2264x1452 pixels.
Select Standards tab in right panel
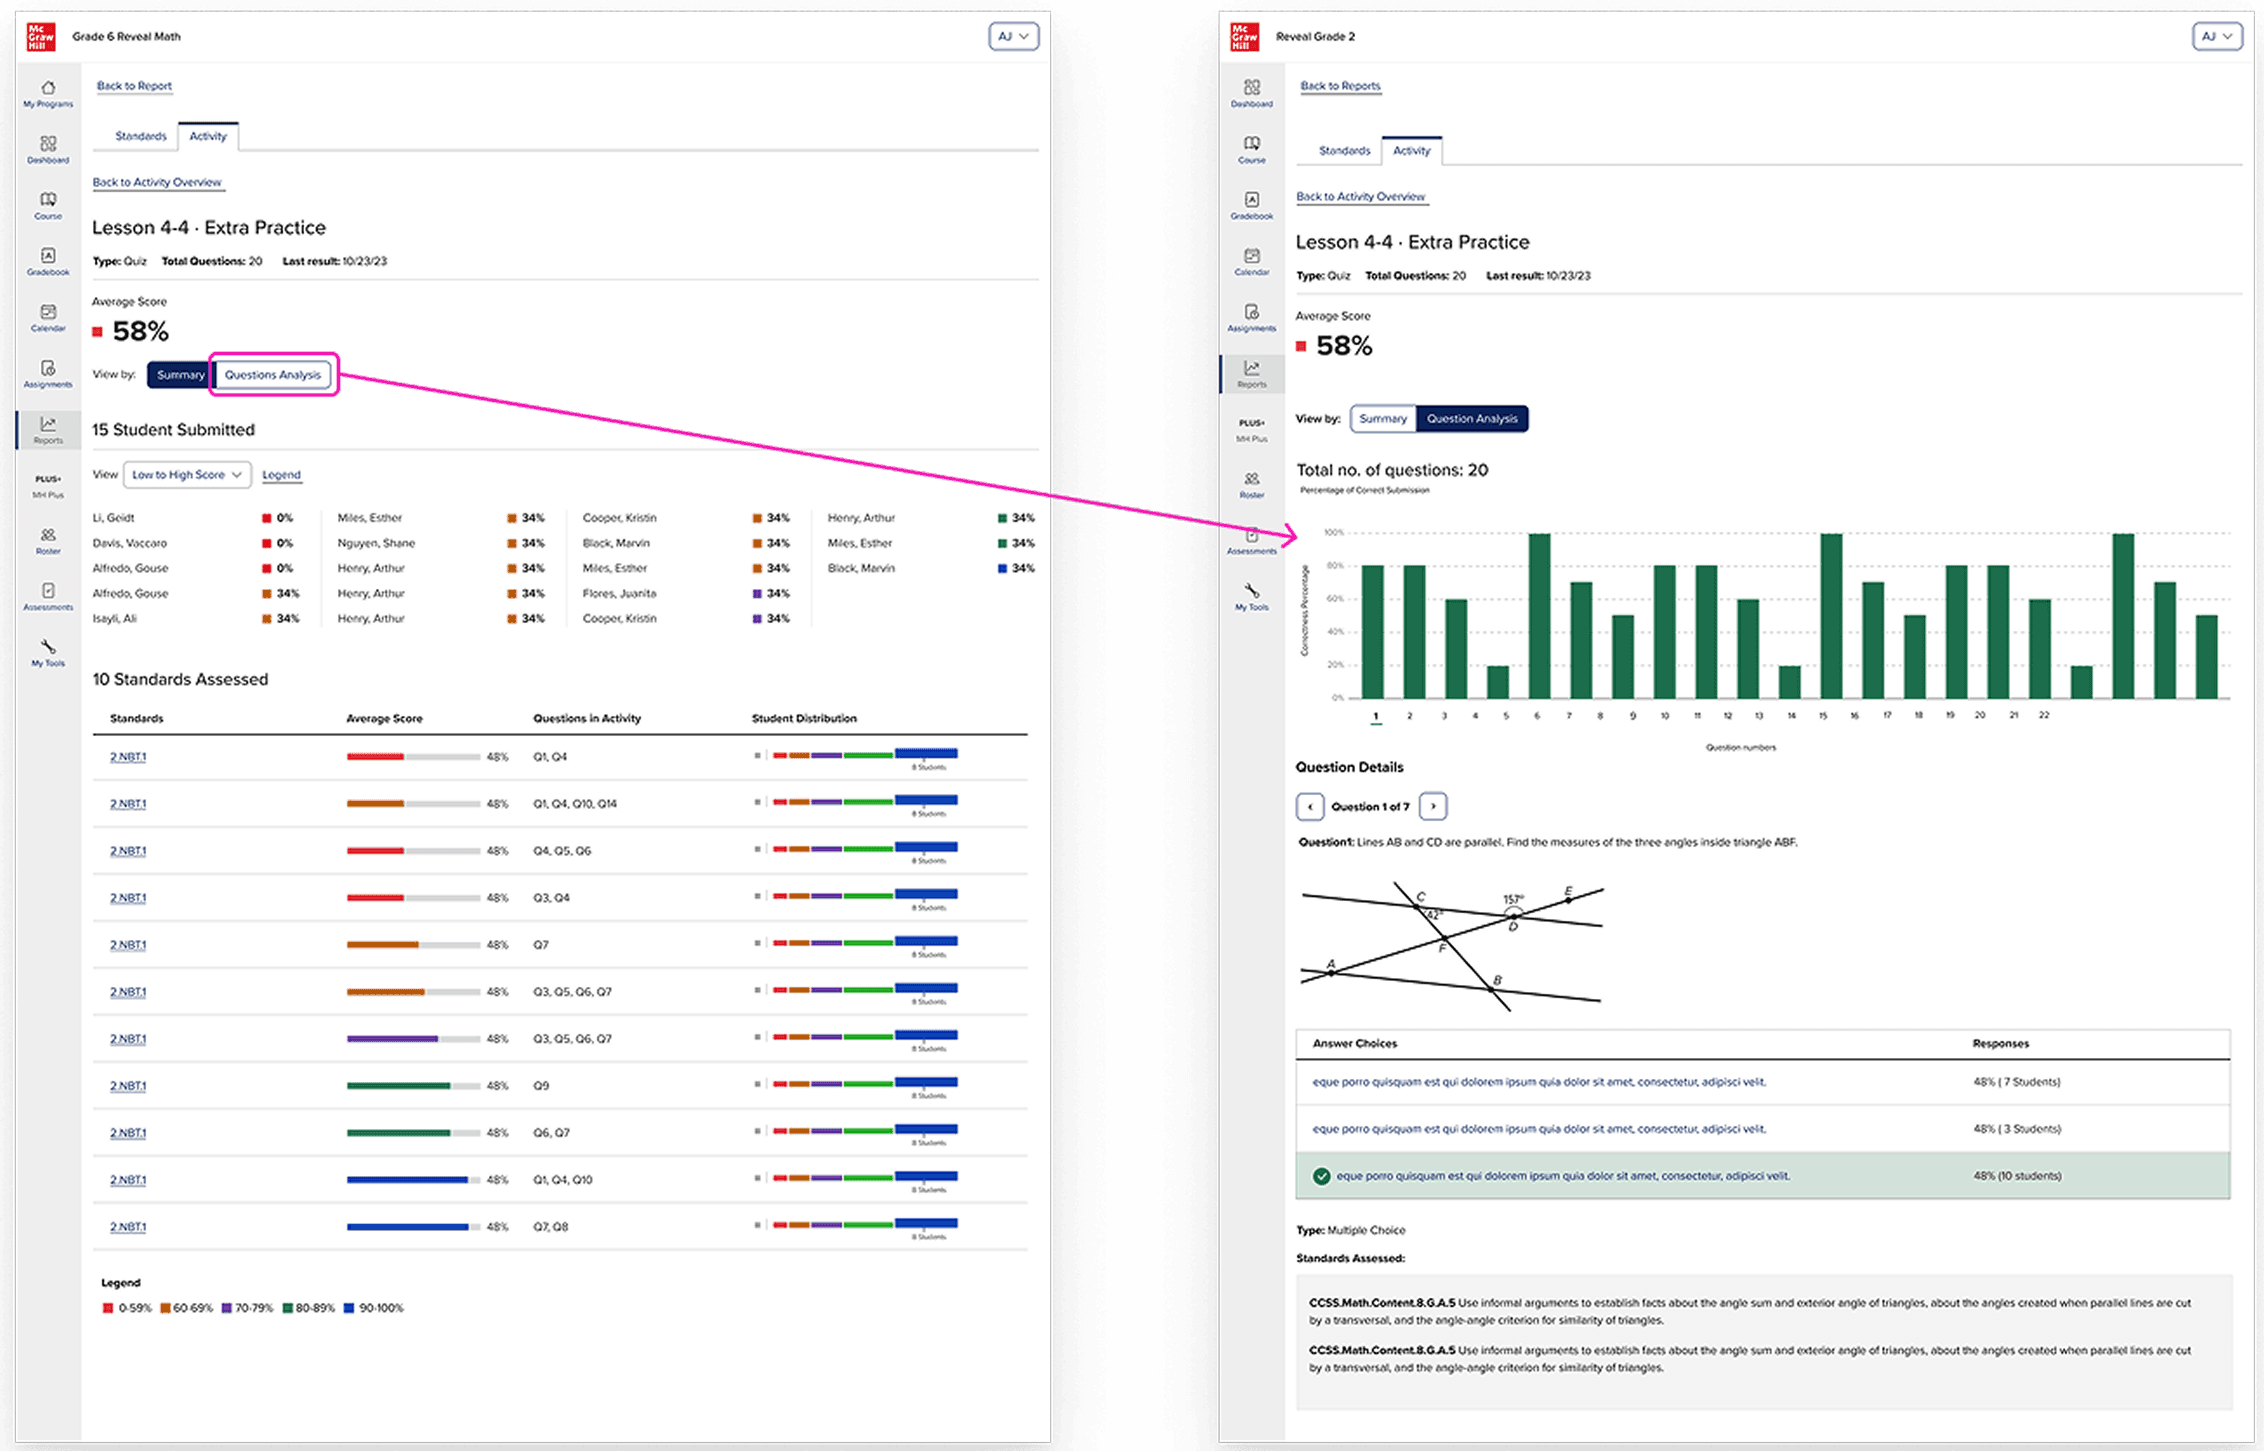(x=1344, y=150)
